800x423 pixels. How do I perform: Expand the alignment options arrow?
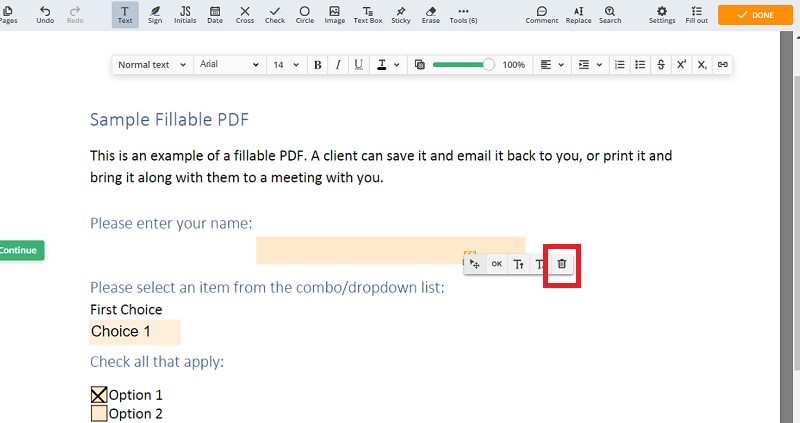pyautogui.click(x=561, y=65)
